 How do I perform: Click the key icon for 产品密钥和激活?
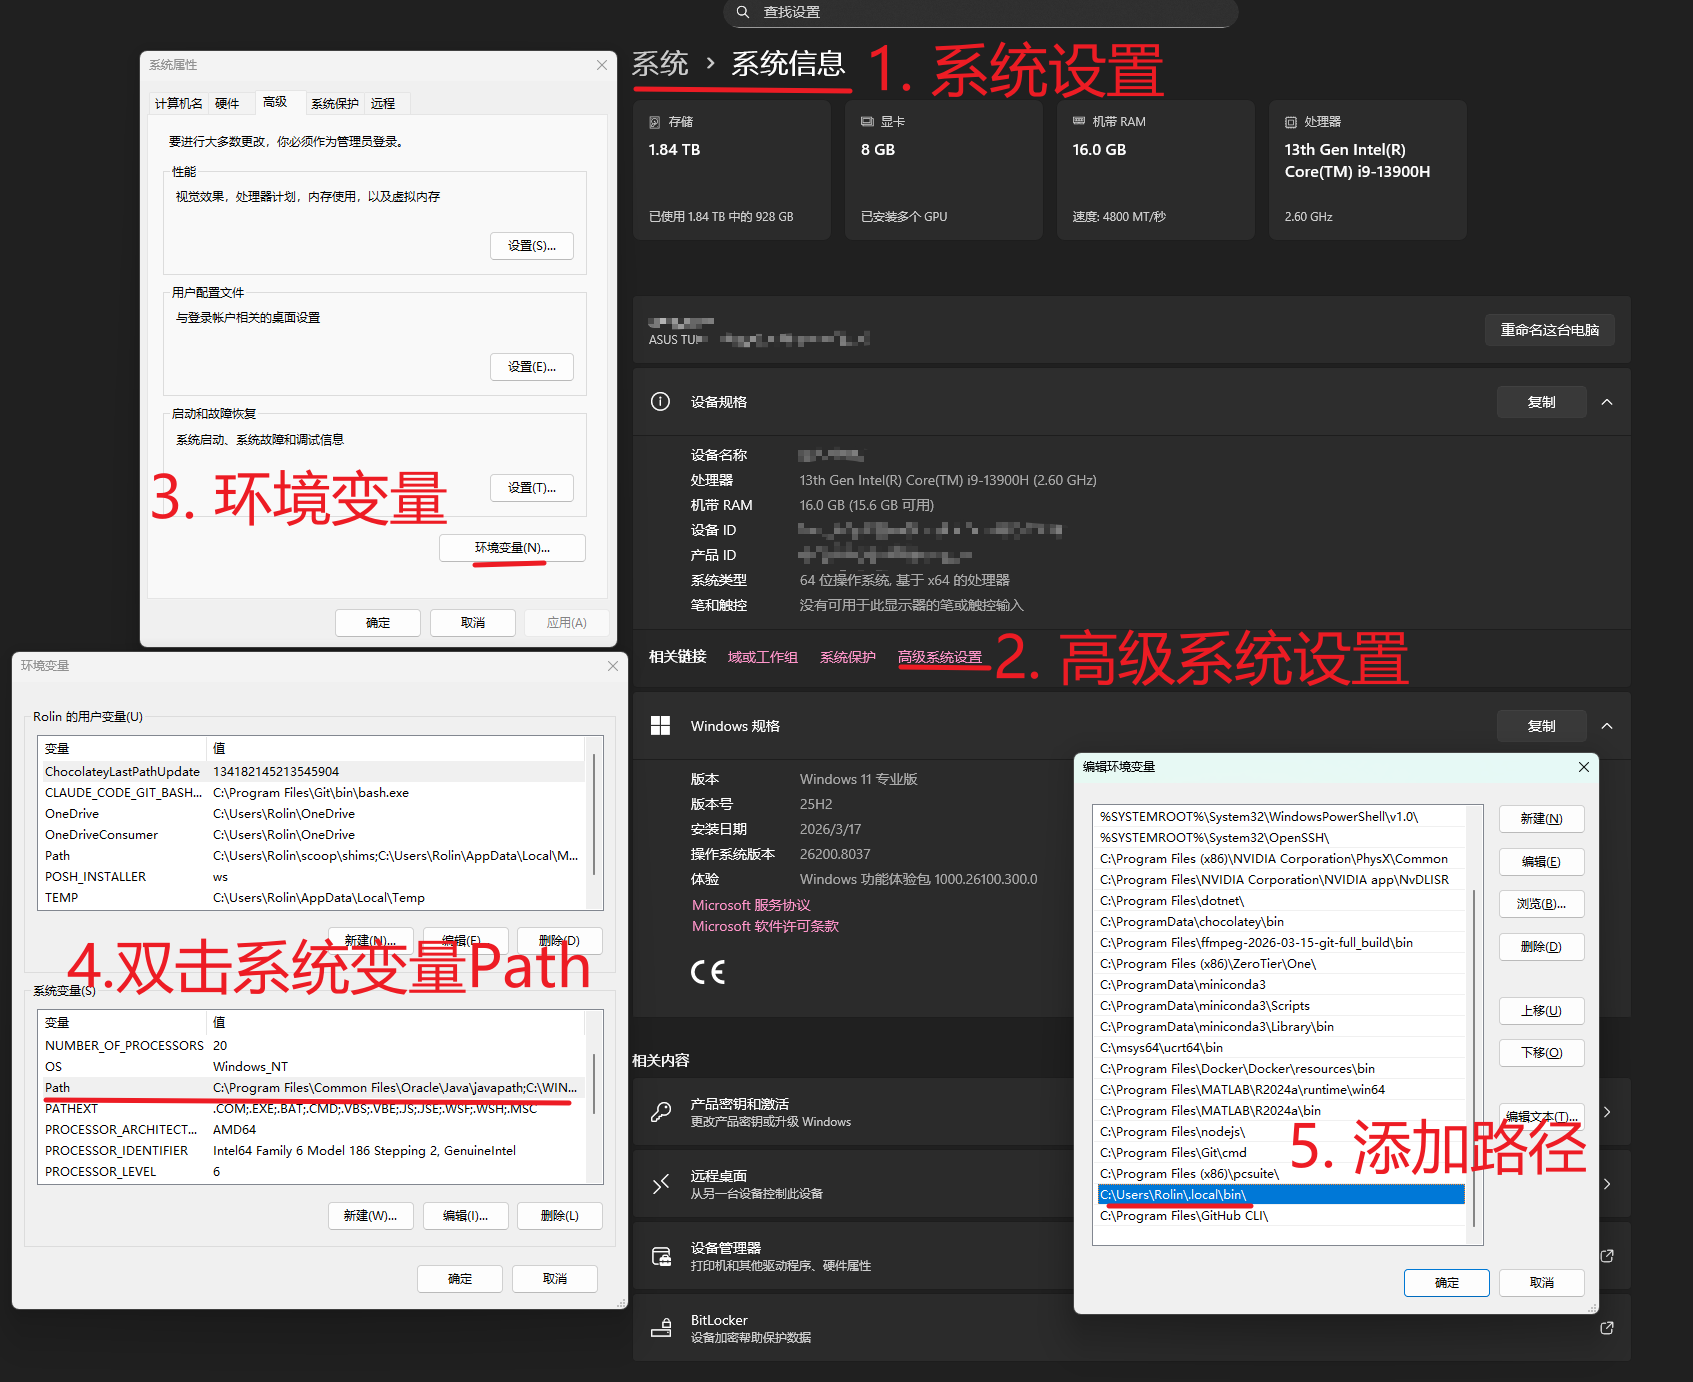point(661,1112)
